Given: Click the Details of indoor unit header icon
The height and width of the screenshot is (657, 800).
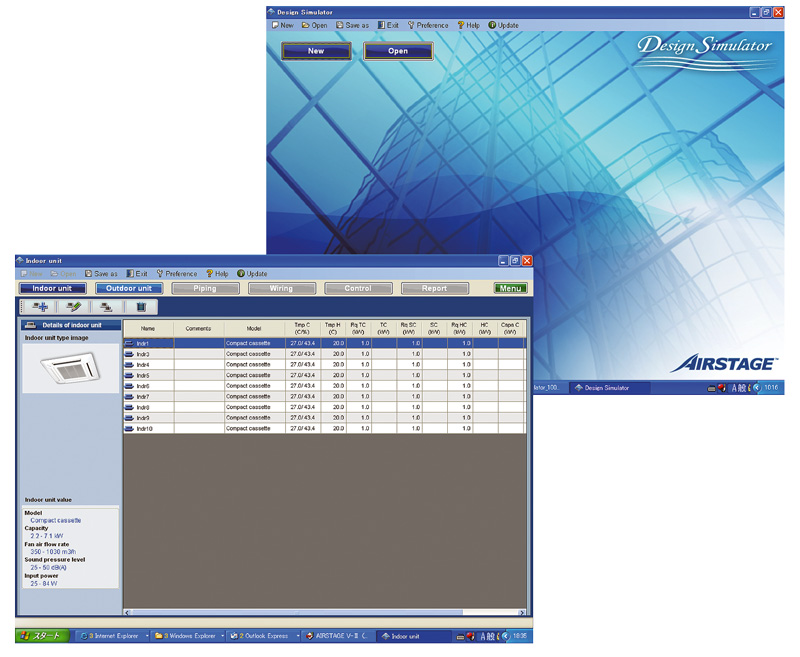Looking at the screenshot, I should (31, 325).
